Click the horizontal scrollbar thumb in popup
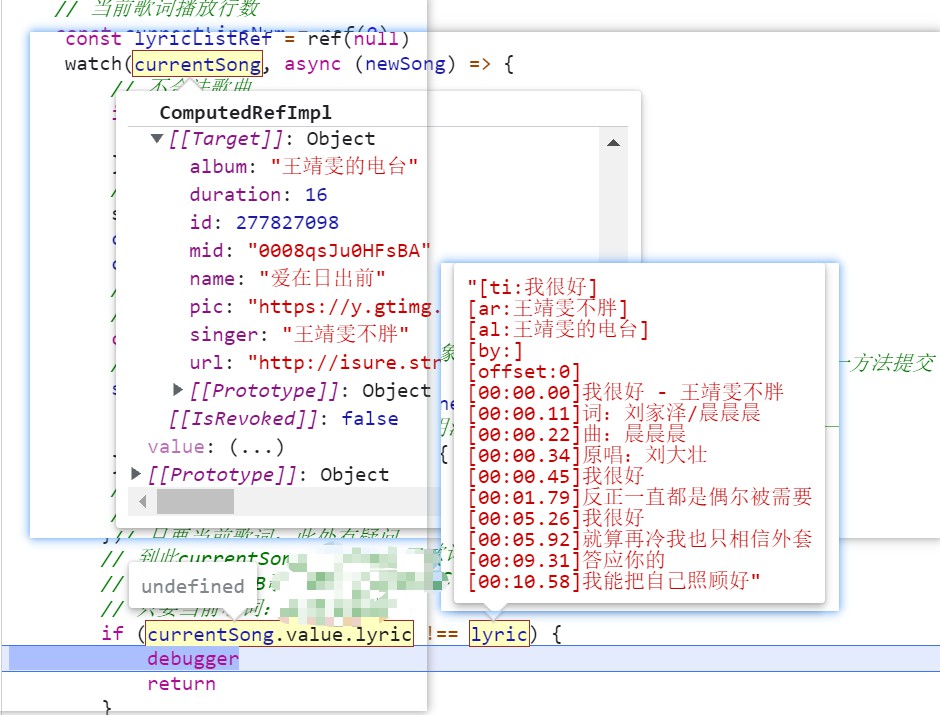The image size is (940, 715). coord(195,501)
